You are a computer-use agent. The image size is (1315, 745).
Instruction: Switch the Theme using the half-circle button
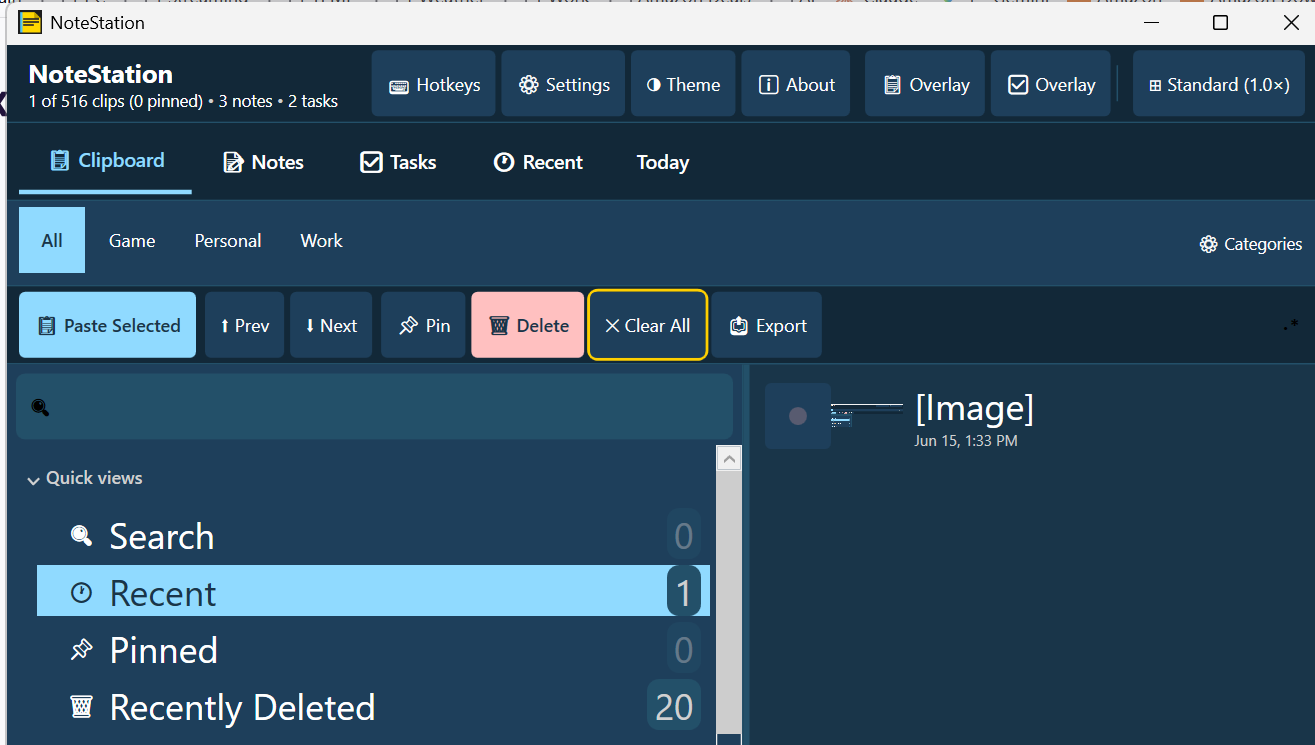coord(683,84)
